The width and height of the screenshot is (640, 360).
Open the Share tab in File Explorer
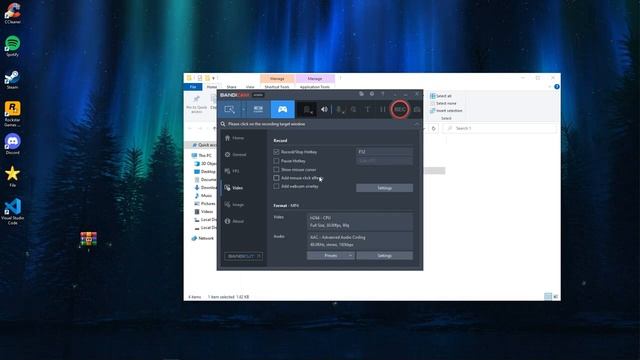coord(231,87)
